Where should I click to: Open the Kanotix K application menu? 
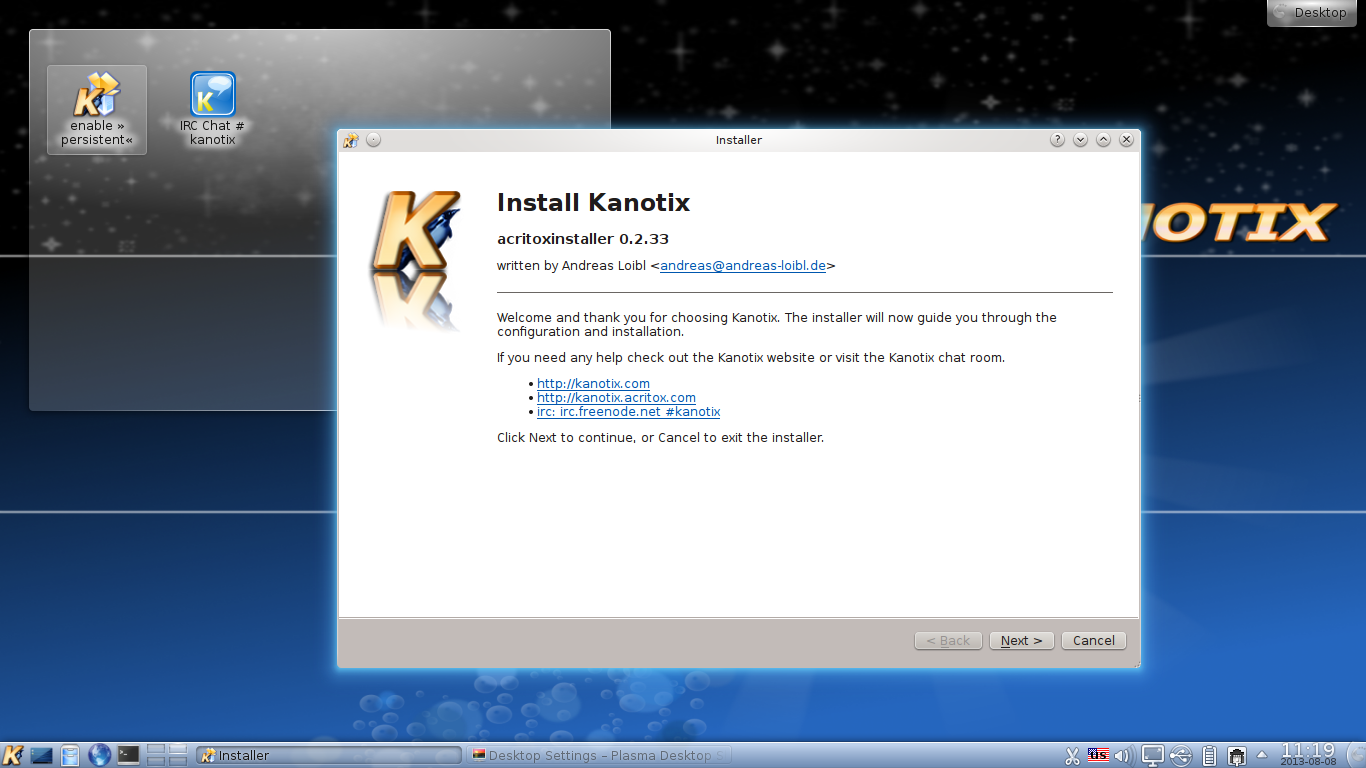(13, 755)
